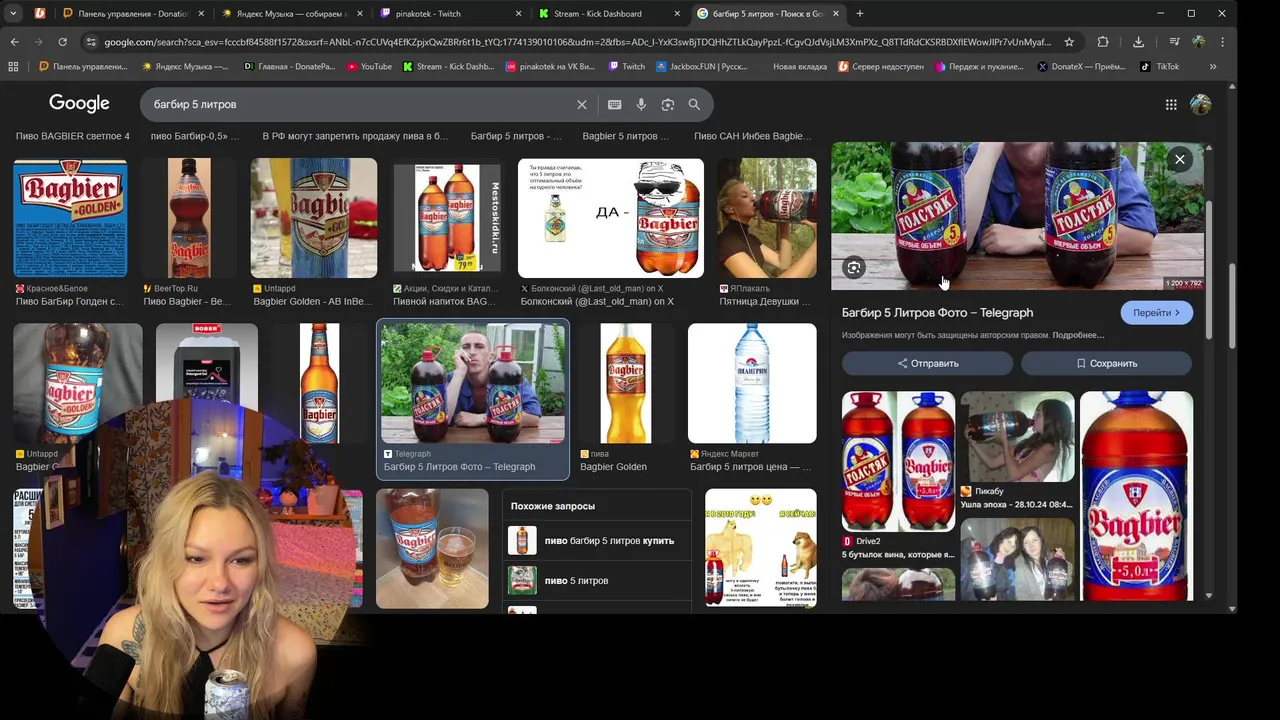Open the Подробнее copyright link
Image resolution: width=1280 pixels, height=720 pixels.
(x=1078, y=335)
